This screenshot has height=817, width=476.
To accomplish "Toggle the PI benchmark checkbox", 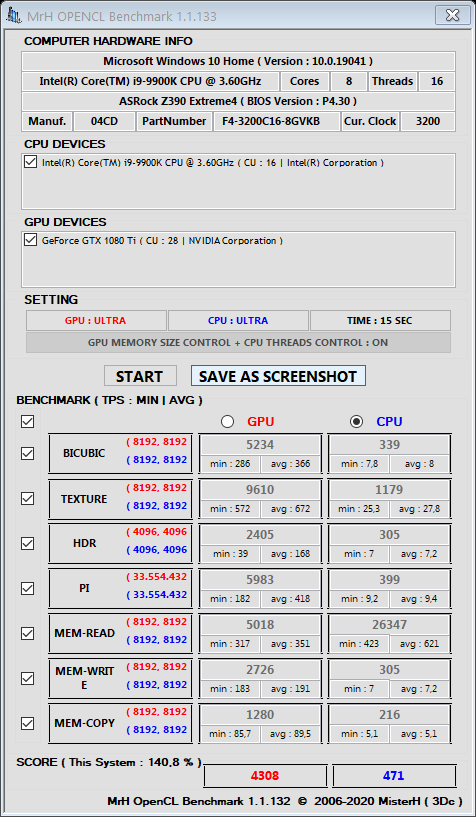I will [28, 588].
